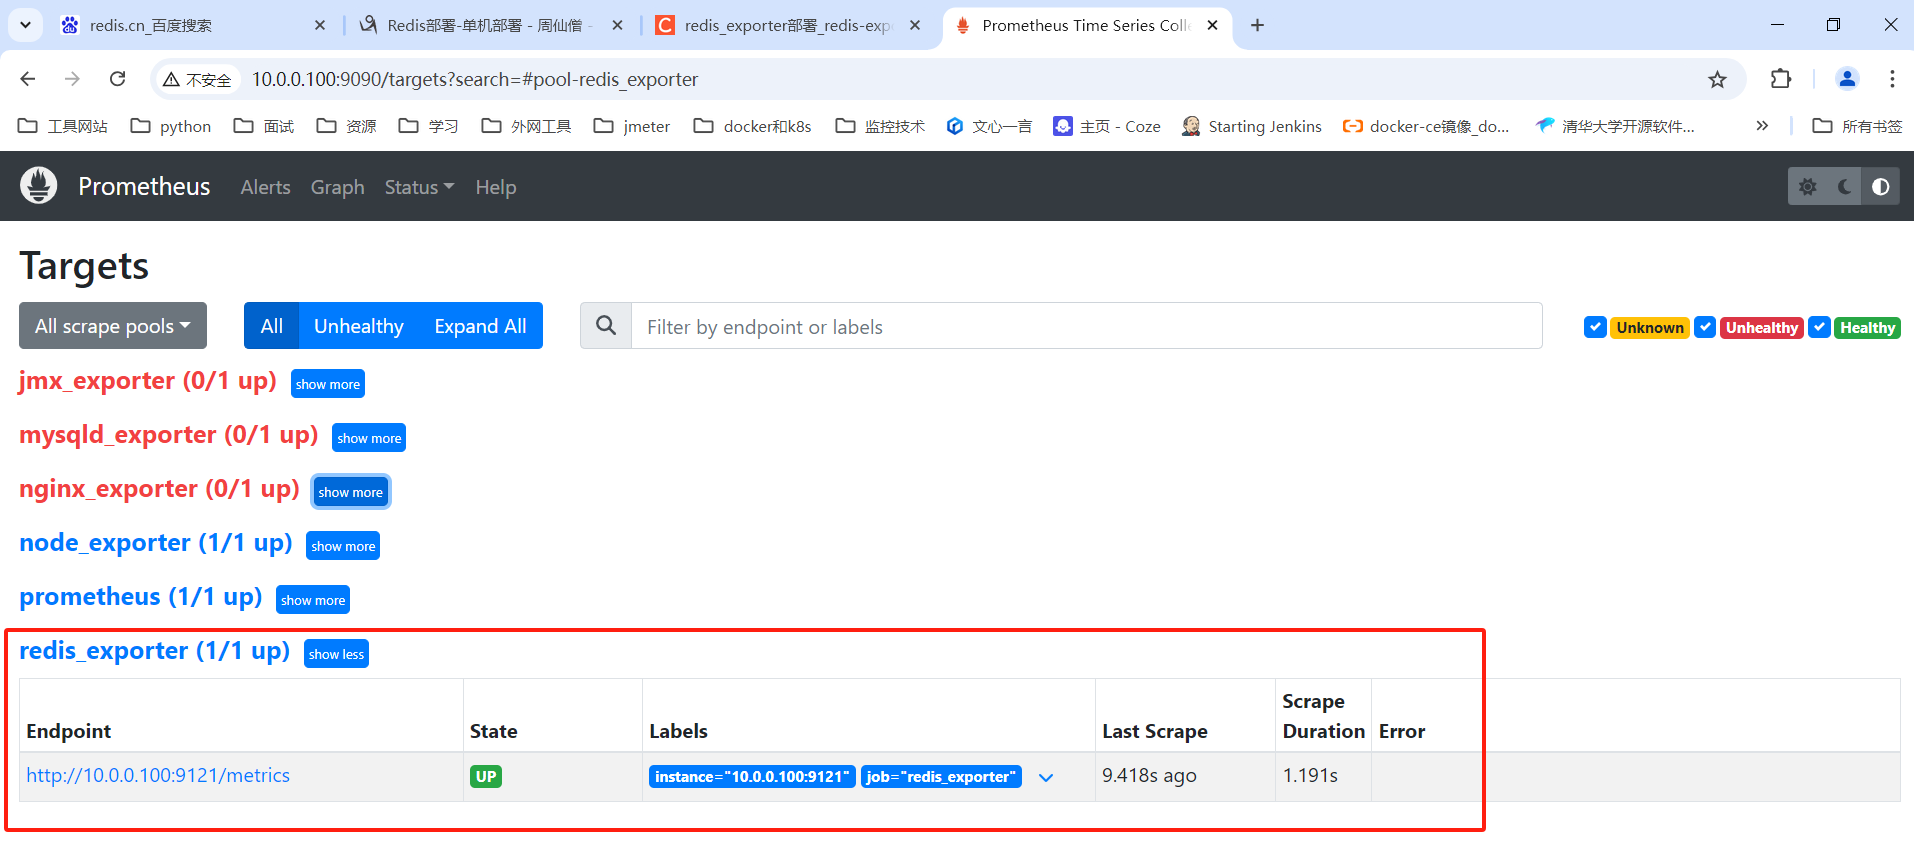
Task: Open the 10.0.0.100:9121/metrics endpoint link
Action: [x=158, y=775]
